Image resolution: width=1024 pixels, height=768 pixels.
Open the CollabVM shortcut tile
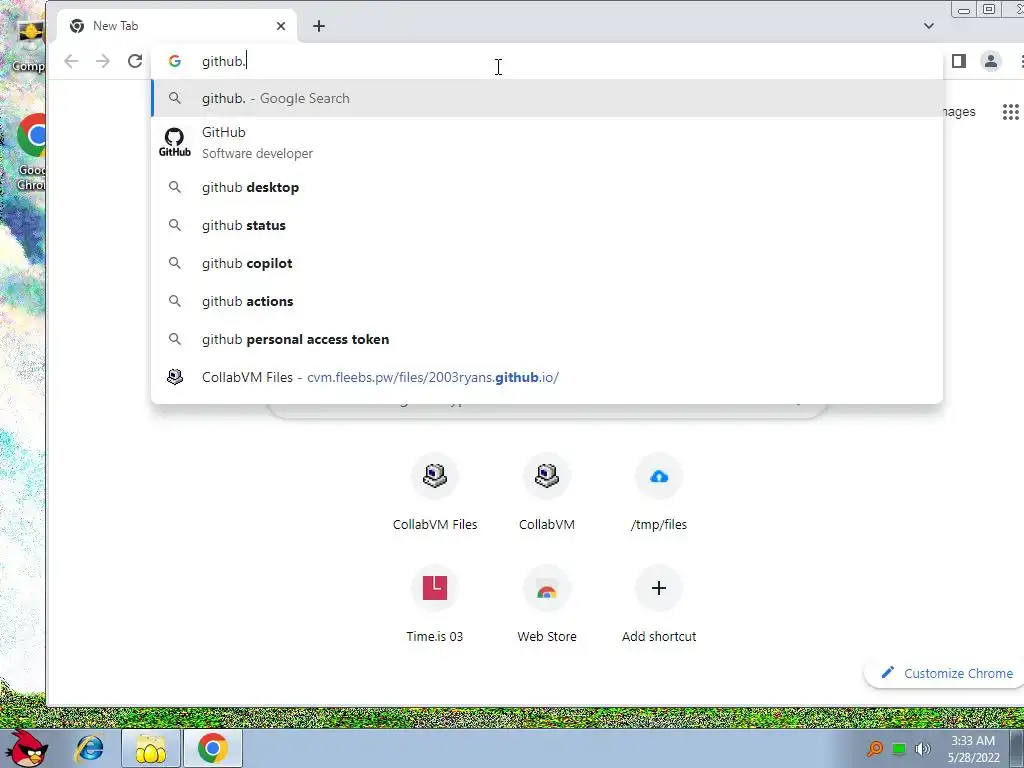point(547,493)
